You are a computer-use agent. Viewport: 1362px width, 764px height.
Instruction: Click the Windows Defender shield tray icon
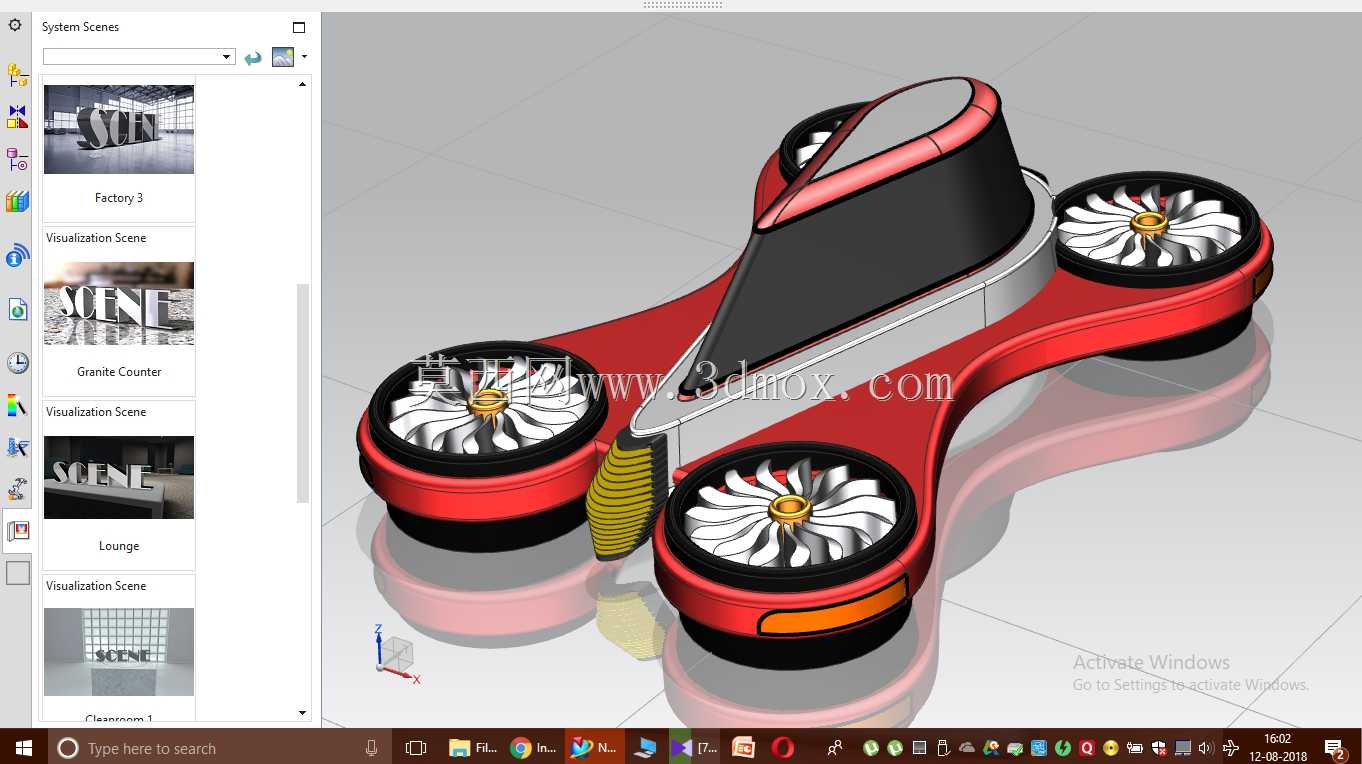(x=1159, y=747)
